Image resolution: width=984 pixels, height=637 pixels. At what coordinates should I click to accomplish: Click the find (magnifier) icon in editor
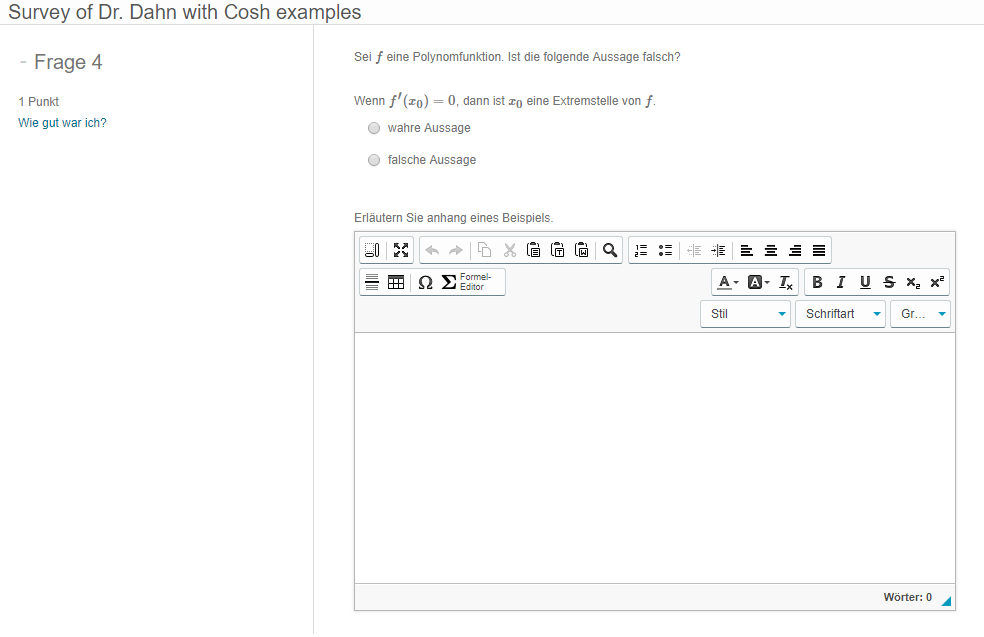pyautogui.click(x=609, y=250)
